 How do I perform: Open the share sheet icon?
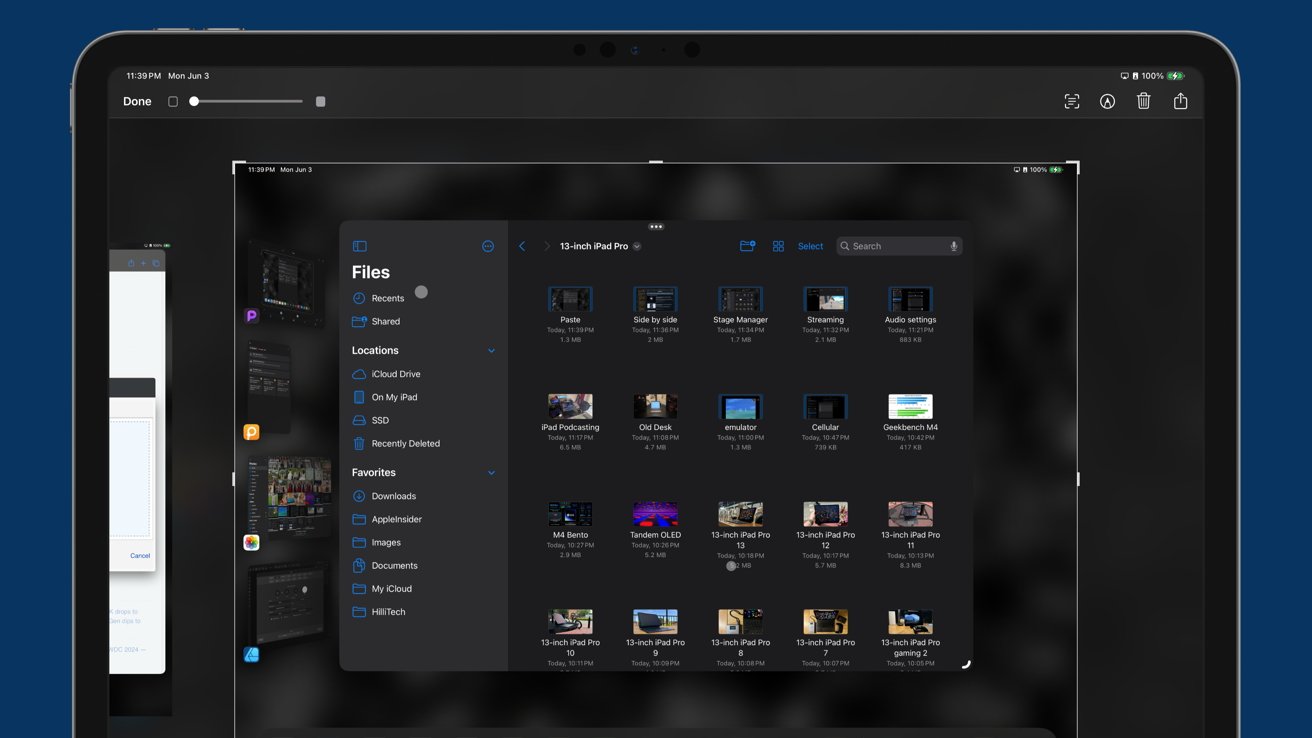point(1180,101)
